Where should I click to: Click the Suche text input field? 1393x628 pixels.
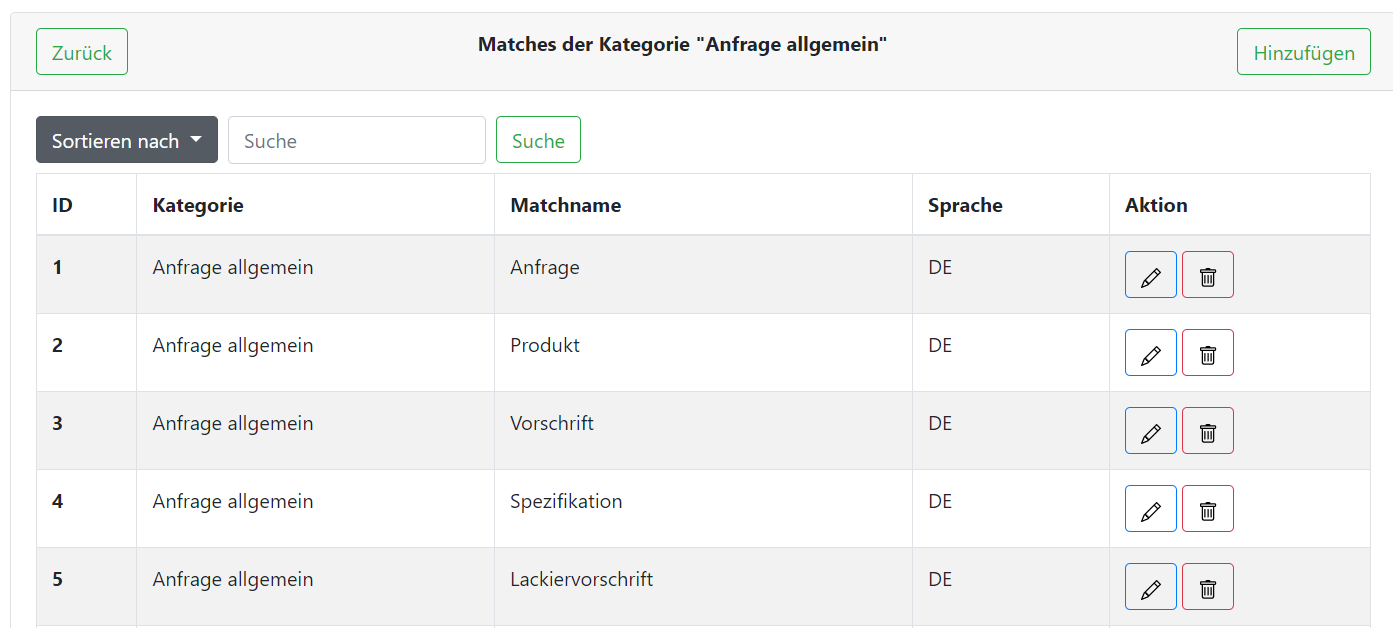click(x=356, y=140)
